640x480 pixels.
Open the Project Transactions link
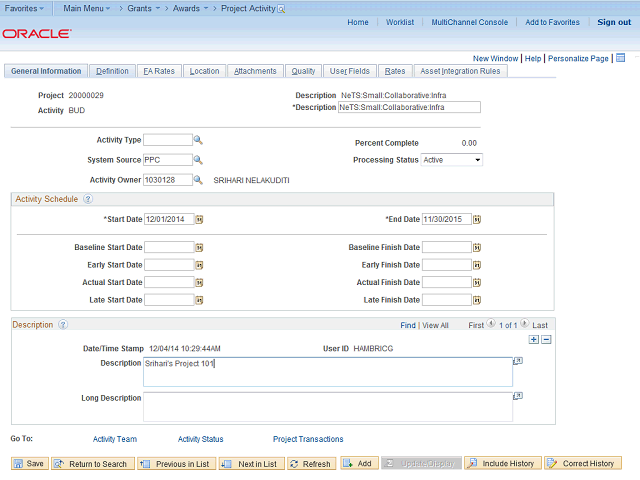coord(308,439)
